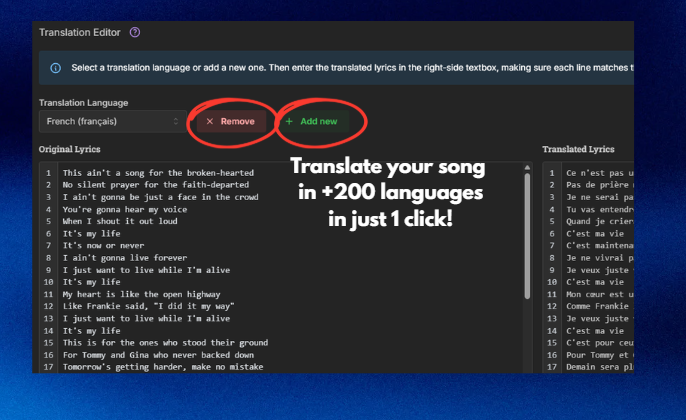686x420 pixels.
Task: Click the line "Tomorrow's getting harder, make no mistake"
Action: (163, 367)
